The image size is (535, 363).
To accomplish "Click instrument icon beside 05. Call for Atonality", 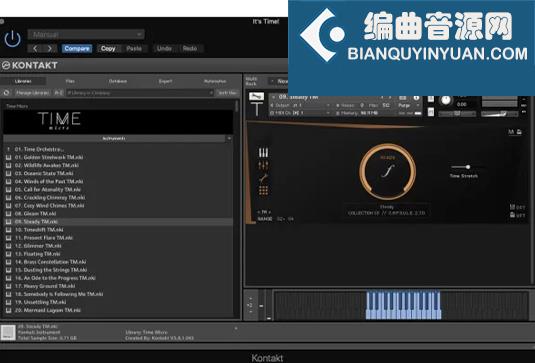I will [9, 189].
